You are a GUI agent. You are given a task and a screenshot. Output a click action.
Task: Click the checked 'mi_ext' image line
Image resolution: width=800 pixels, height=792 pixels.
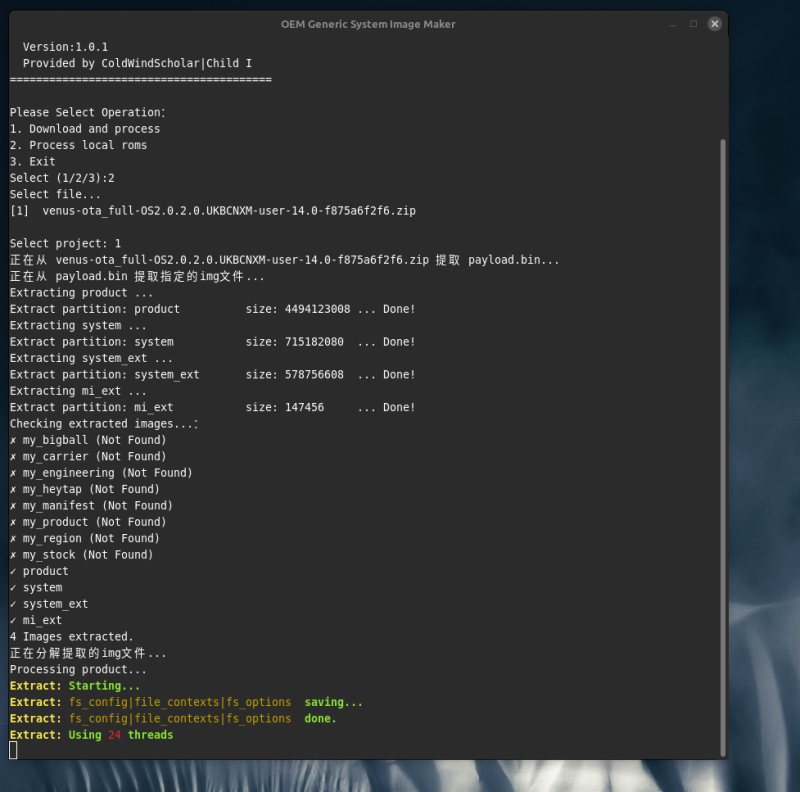pyautogui.click(x=36, y=620)
